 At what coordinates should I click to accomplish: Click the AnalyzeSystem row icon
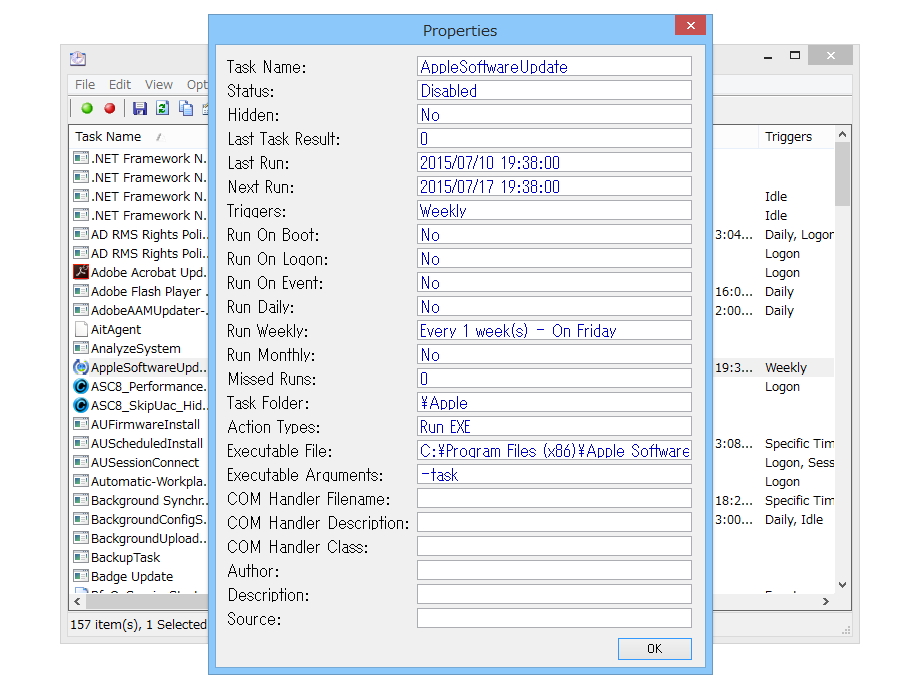pyautogui.click(x=80, y=348)
